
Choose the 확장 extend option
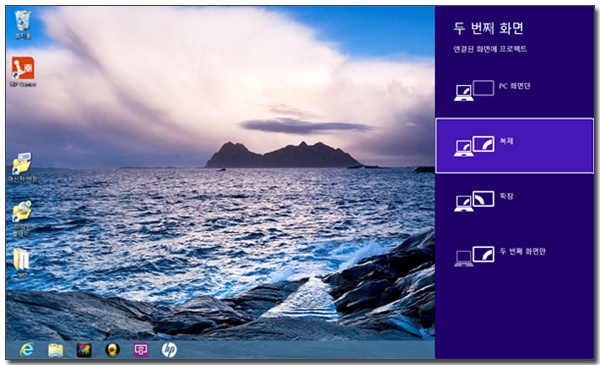(514, 200)
